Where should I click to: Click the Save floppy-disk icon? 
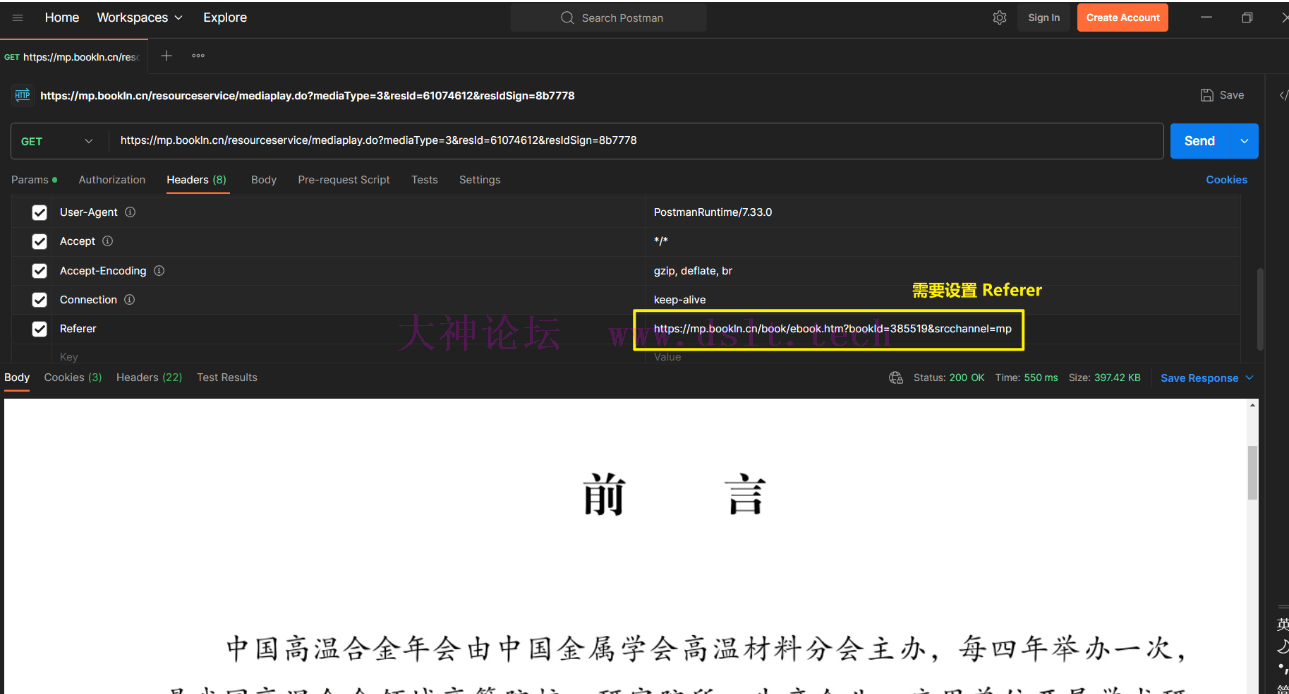click(1207, 95)
